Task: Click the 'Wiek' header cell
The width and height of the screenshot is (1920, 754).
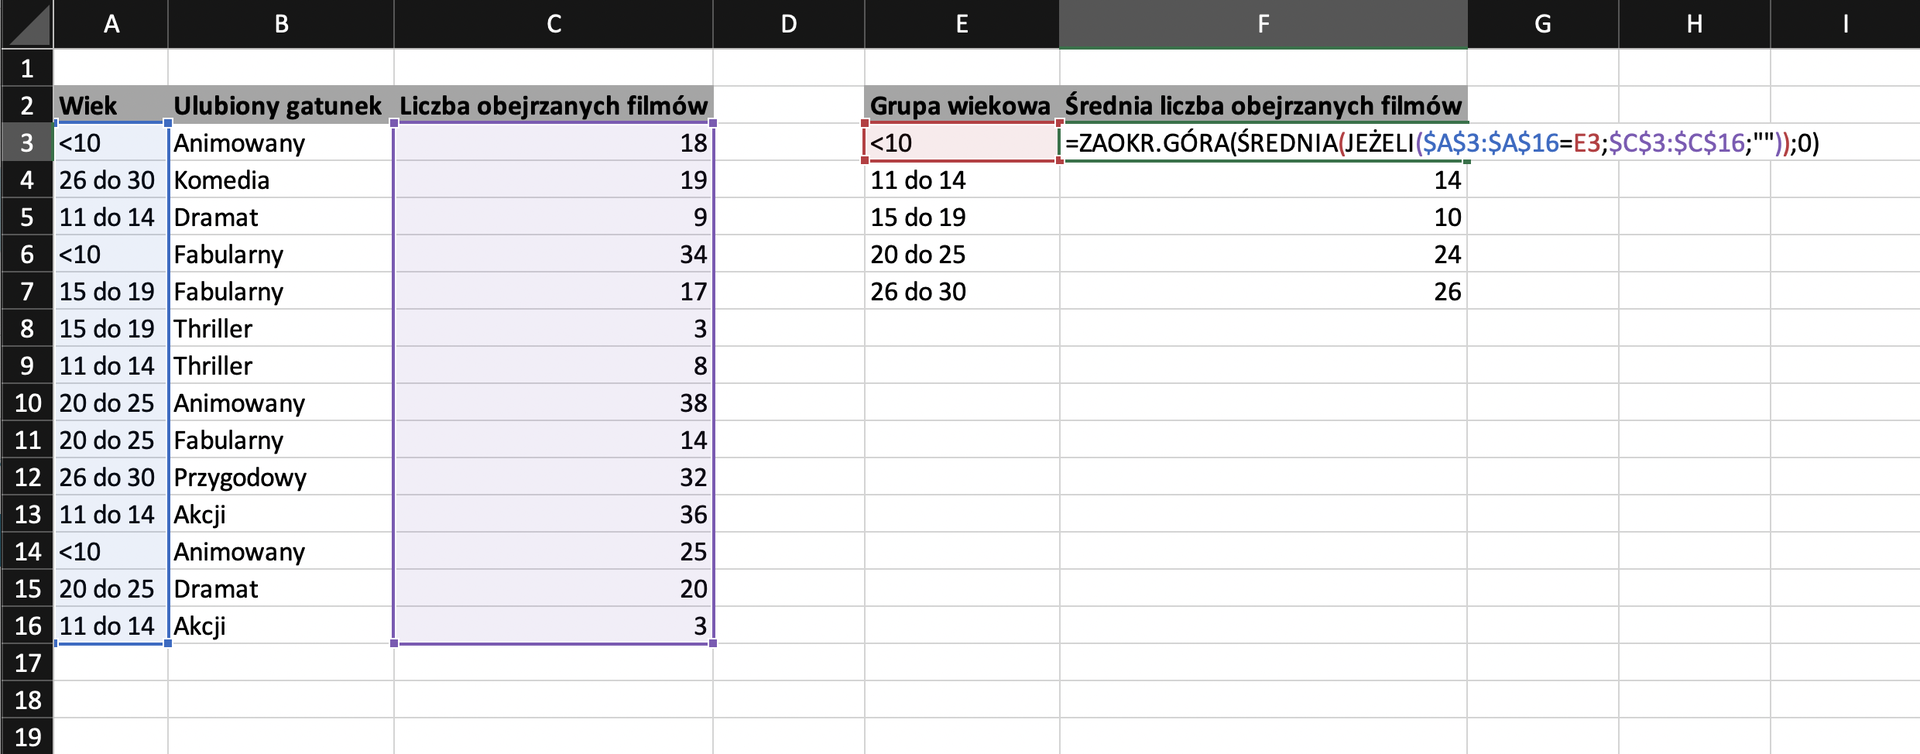Action: 111,105
